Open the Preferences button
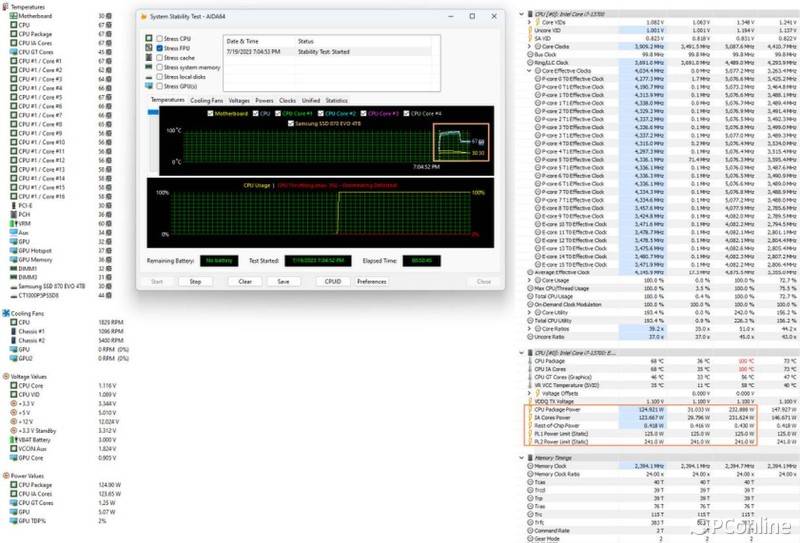This screenshot has height=543, width=800. (371, 281)
